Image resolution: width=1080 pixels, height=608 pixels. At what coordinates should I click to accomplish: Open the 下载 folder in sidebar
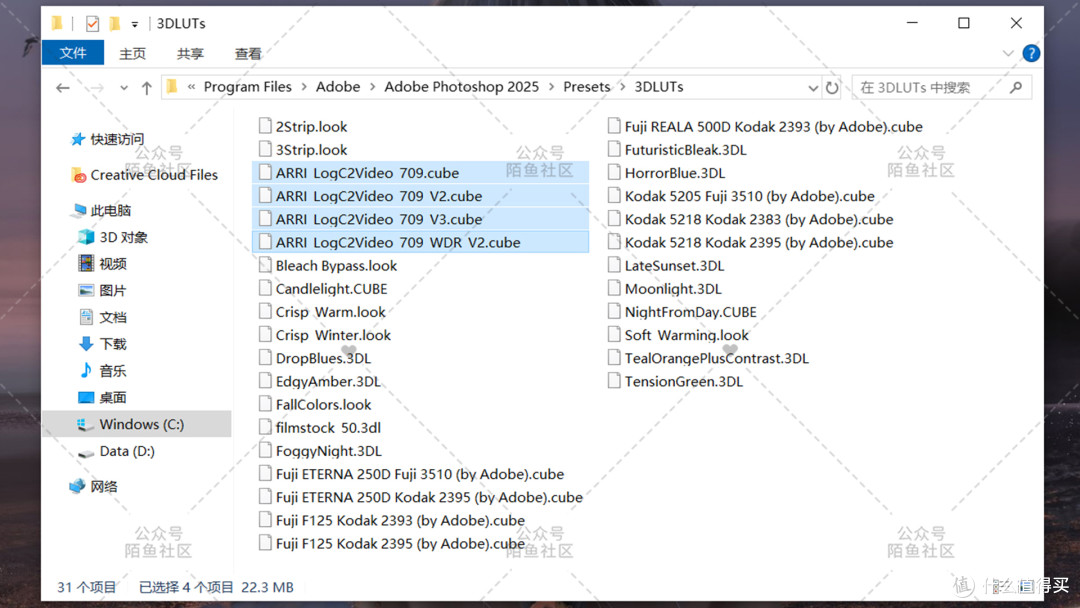[103, 344]
